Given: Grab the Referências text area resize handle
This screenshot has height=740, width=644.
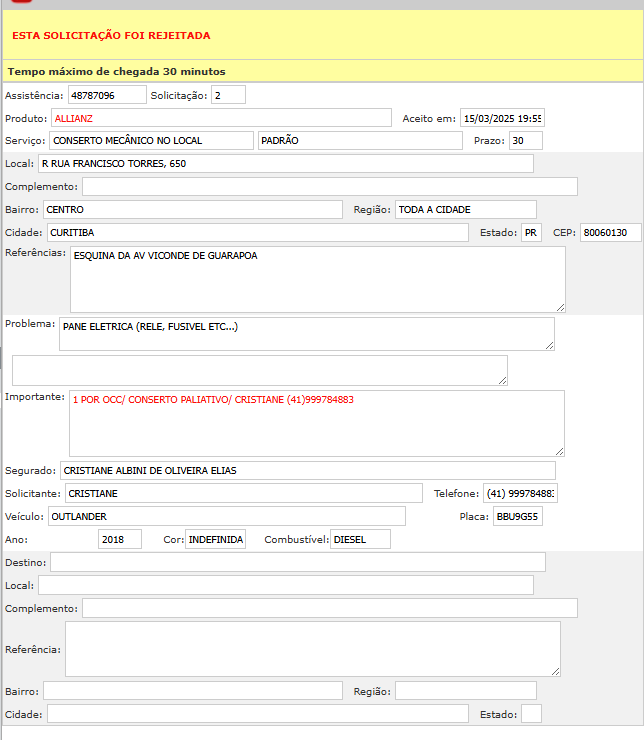Looking at the screenshot, I should (560, 307).
